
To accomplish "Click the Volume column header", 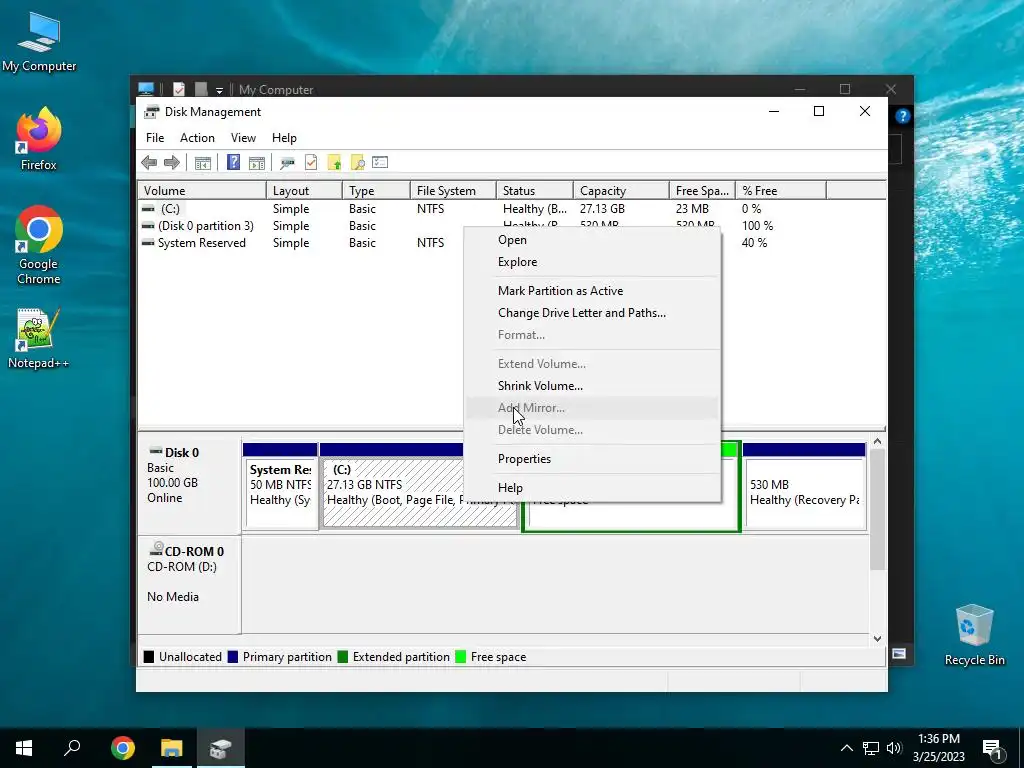I will tap(202, 191).
